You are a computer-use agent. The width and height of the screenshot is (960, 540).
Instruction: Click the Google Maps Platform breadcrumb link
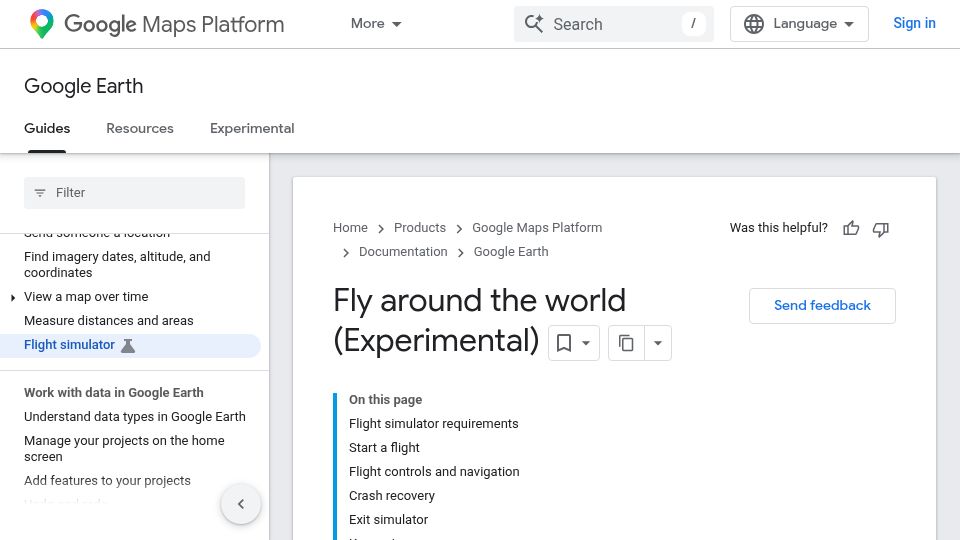coord(537,228)
